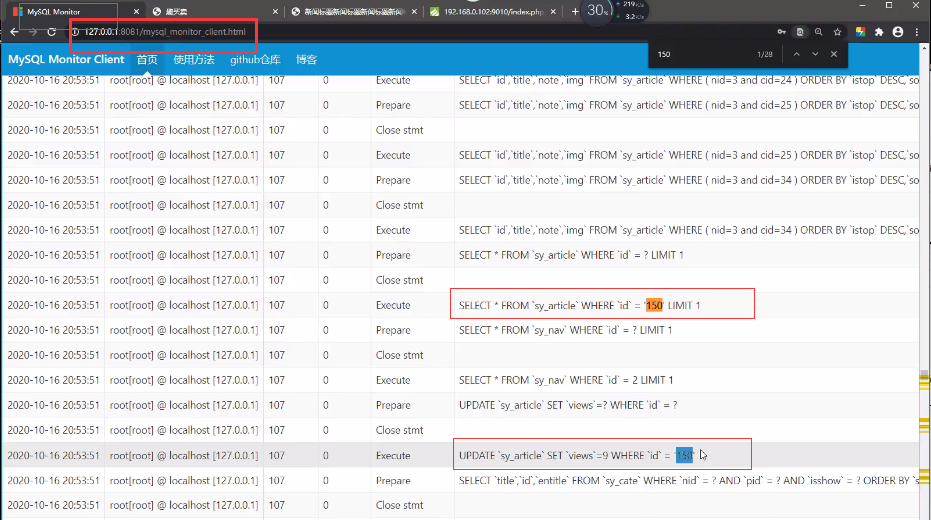This screenshot has height=520, width=931.
Task: Jump to next find result
Action: tap(815, 54)
